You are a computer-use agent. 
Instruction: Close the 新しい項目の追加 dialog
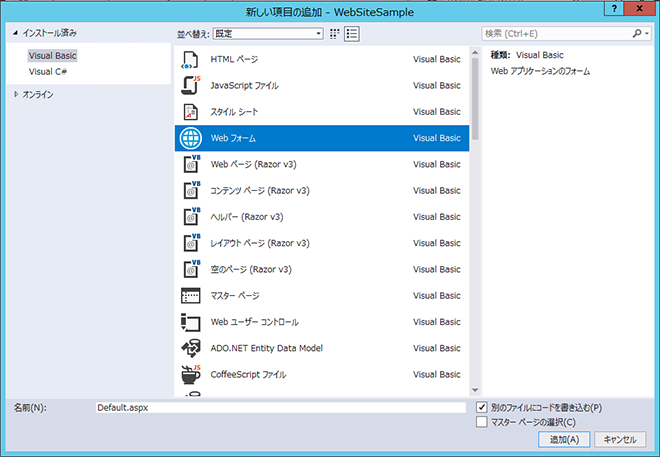639,8
